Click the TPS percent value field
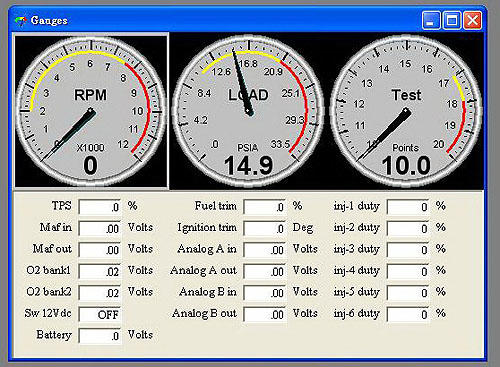 click(100, 207)
